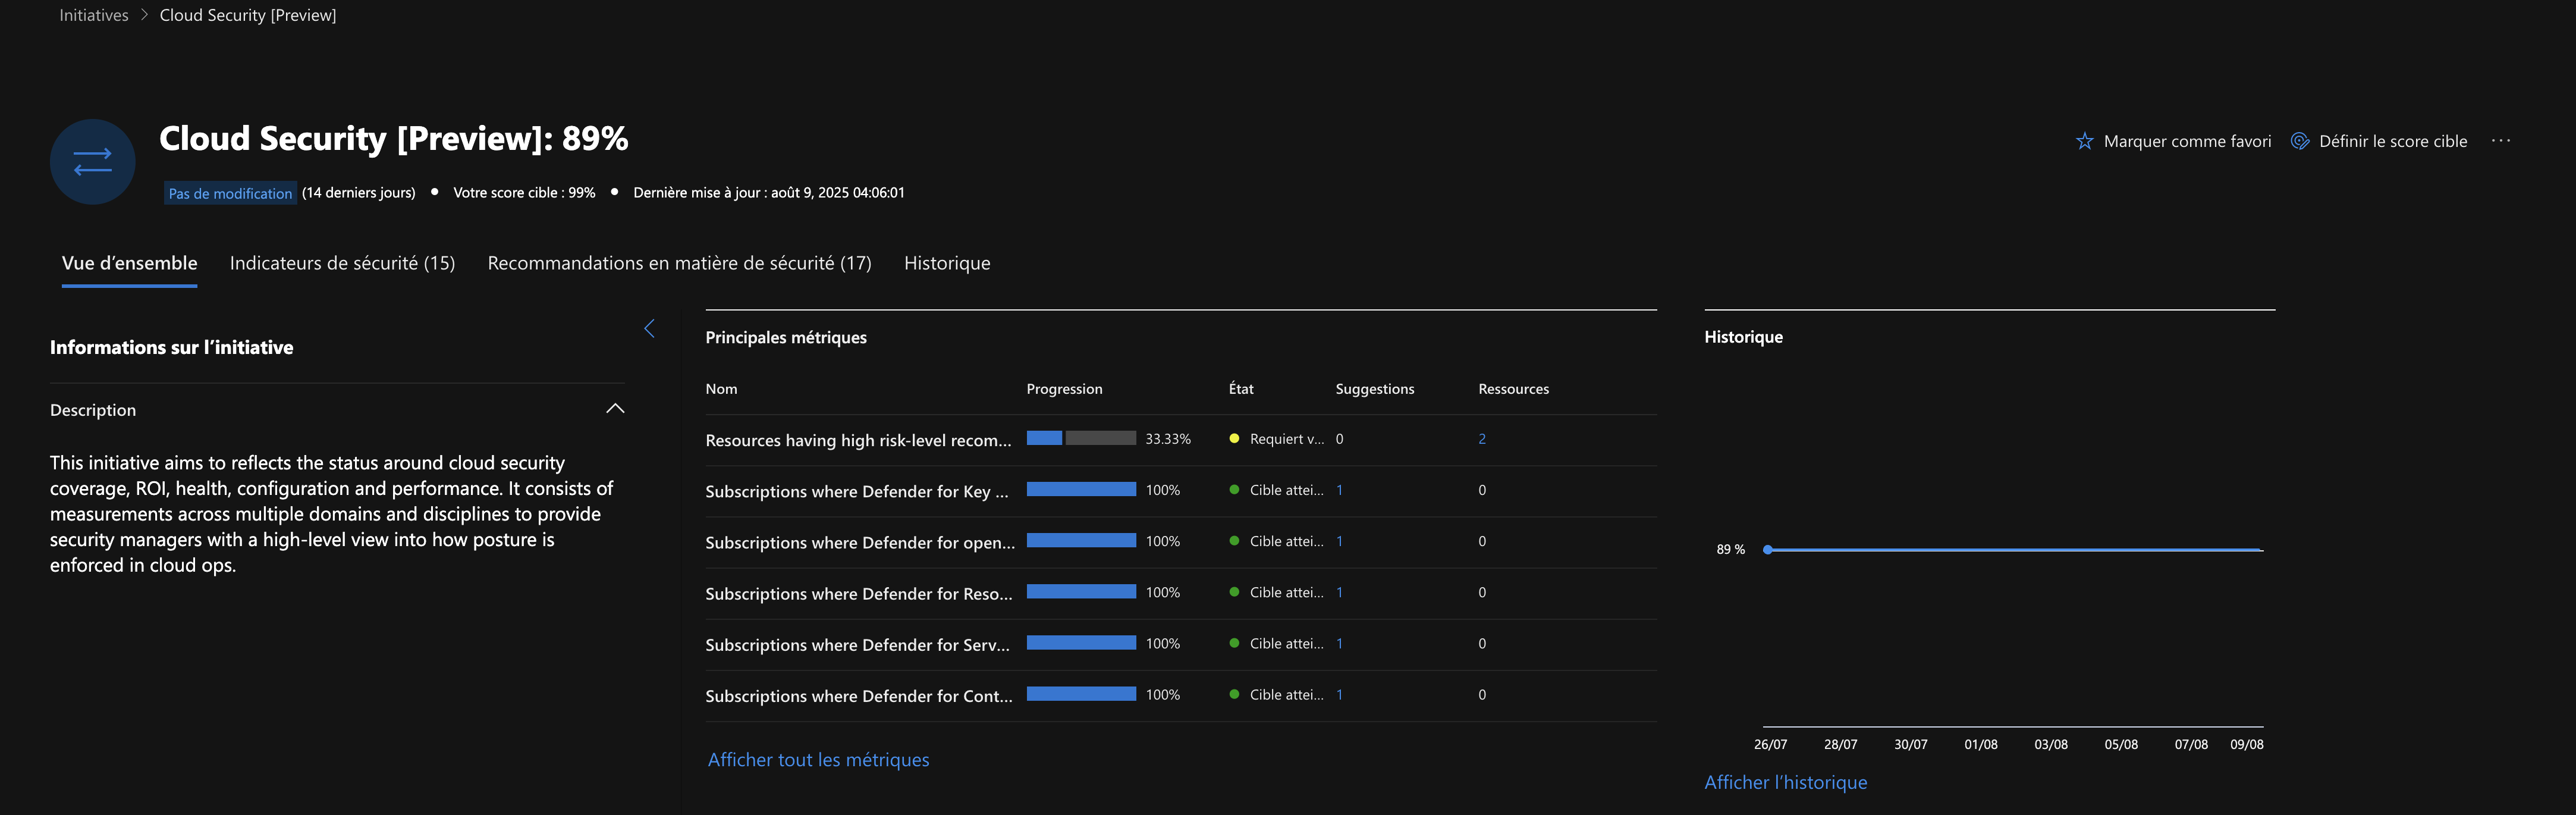Collapse the initiative information panel arrow

[649, 328]
